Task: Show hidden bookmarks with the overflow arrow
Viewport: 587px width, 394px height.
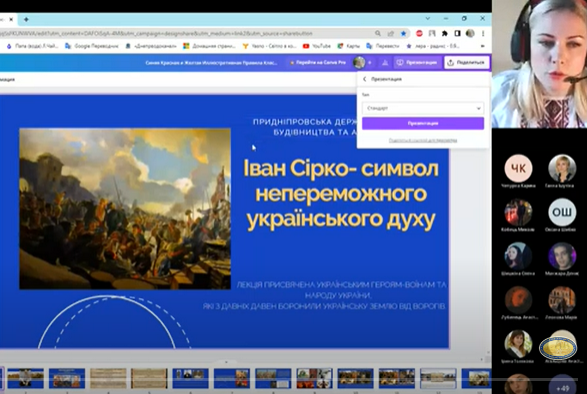Action: click(483, 46)
